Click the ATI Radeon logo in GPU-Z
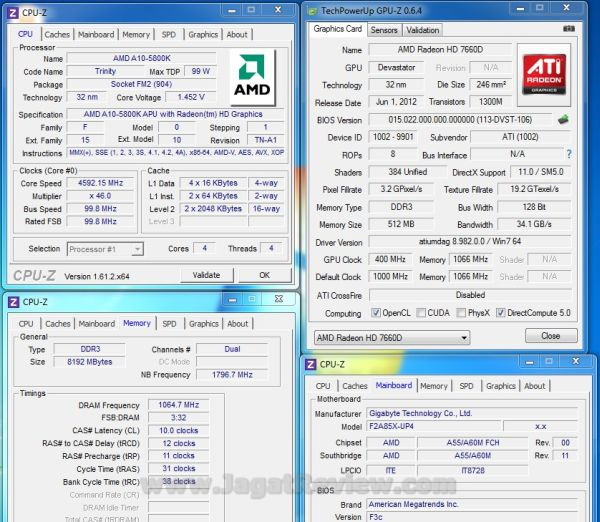Viewport: 600px width, 522px height. pos(544,75)
